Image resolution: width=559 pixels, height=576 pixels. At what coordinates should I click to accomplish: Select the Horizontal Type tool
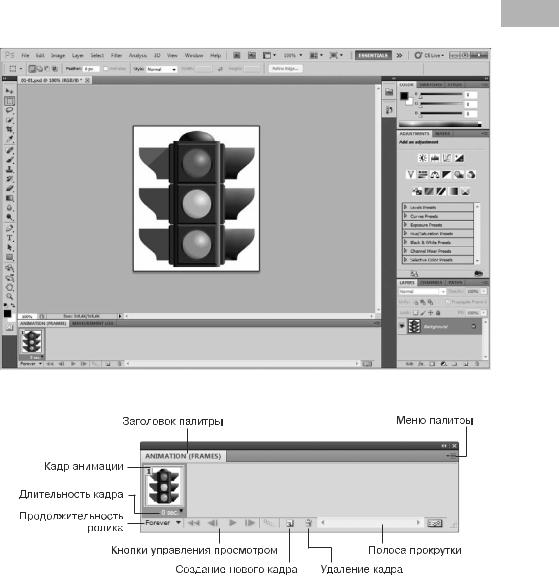click(9, 238)
